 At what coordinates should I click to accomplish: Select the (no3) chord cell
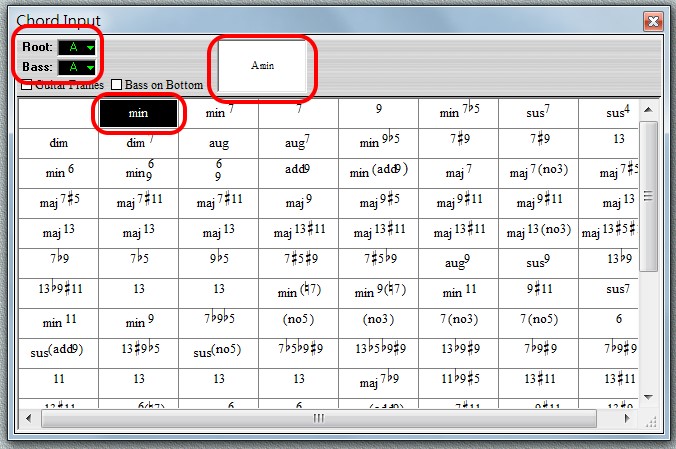(x=379, y=323)
